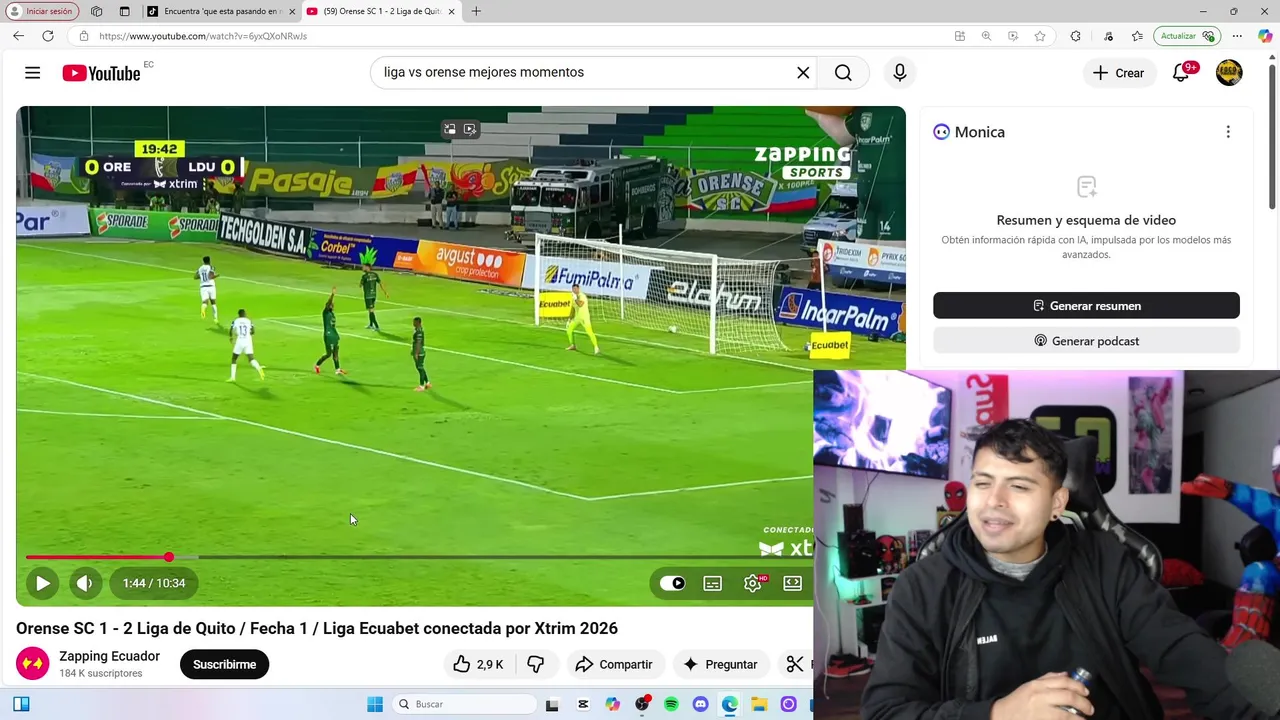Open the account avatar menu

[x=1229, y=72]
